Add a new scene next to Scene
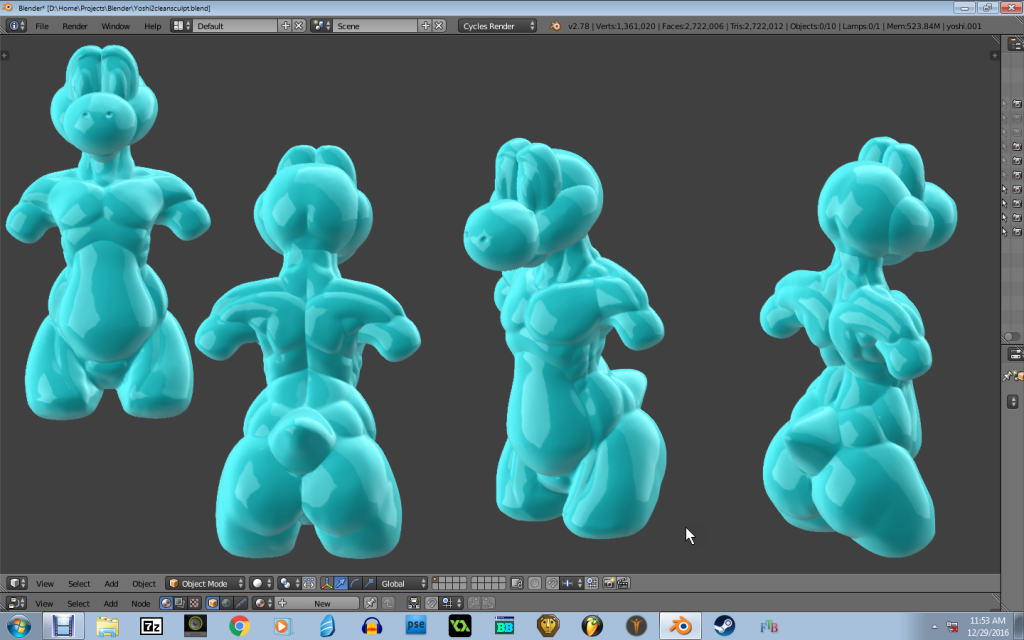 [425, 25]
